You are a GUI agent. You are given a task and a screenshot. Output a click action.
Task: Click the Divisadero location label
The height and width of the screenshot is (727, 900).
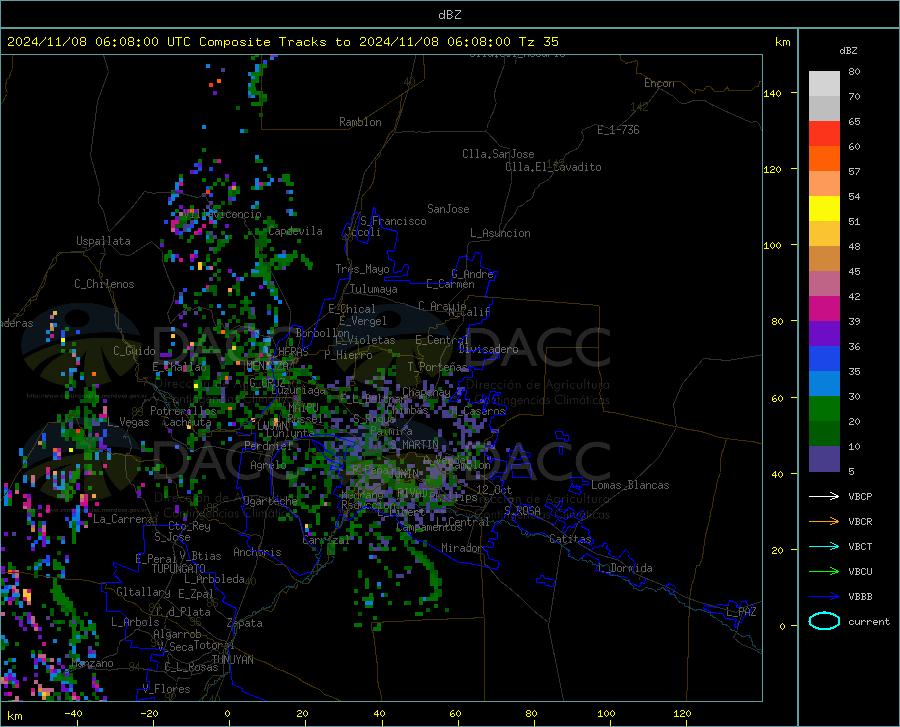pos(488,349)
